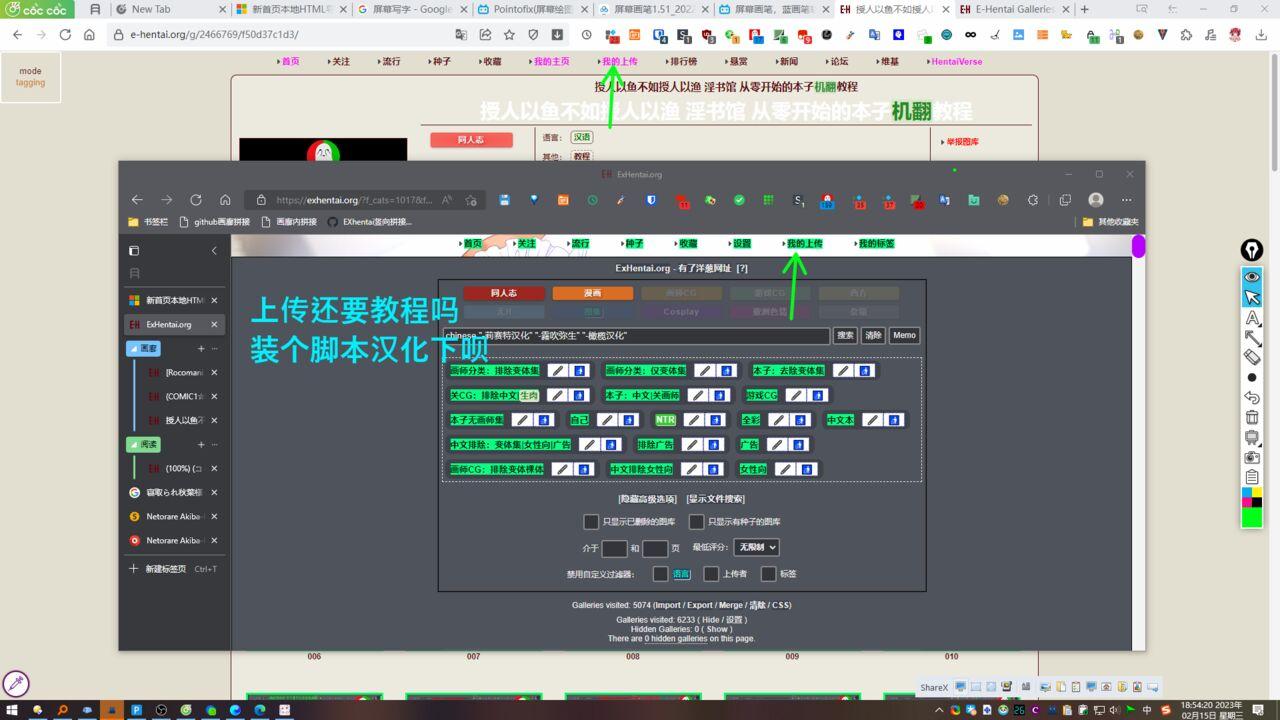The height and width of the screenshot is (720, 1280).
Task: Tick the 上传者 filter checkbox
Action: pos(711,574)
